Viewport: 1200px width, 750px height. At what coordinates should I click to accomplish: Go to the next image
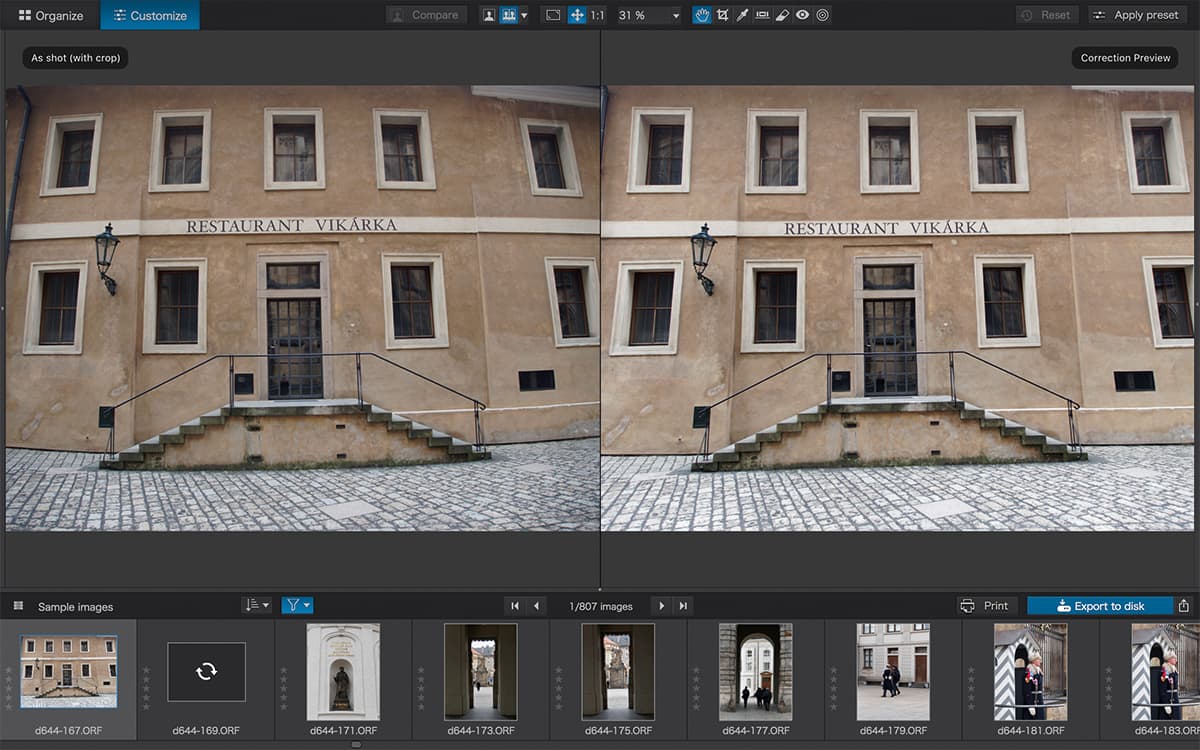coord(661,606)
